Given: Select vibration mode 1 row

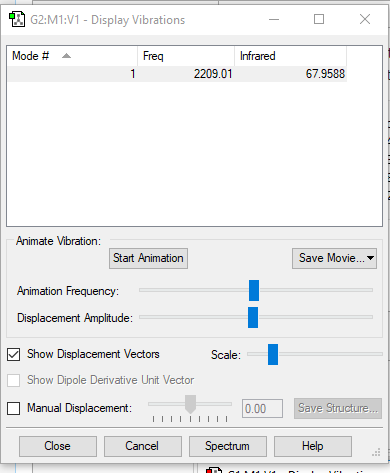Looking at the screenshot, I should tap(177, 74).
